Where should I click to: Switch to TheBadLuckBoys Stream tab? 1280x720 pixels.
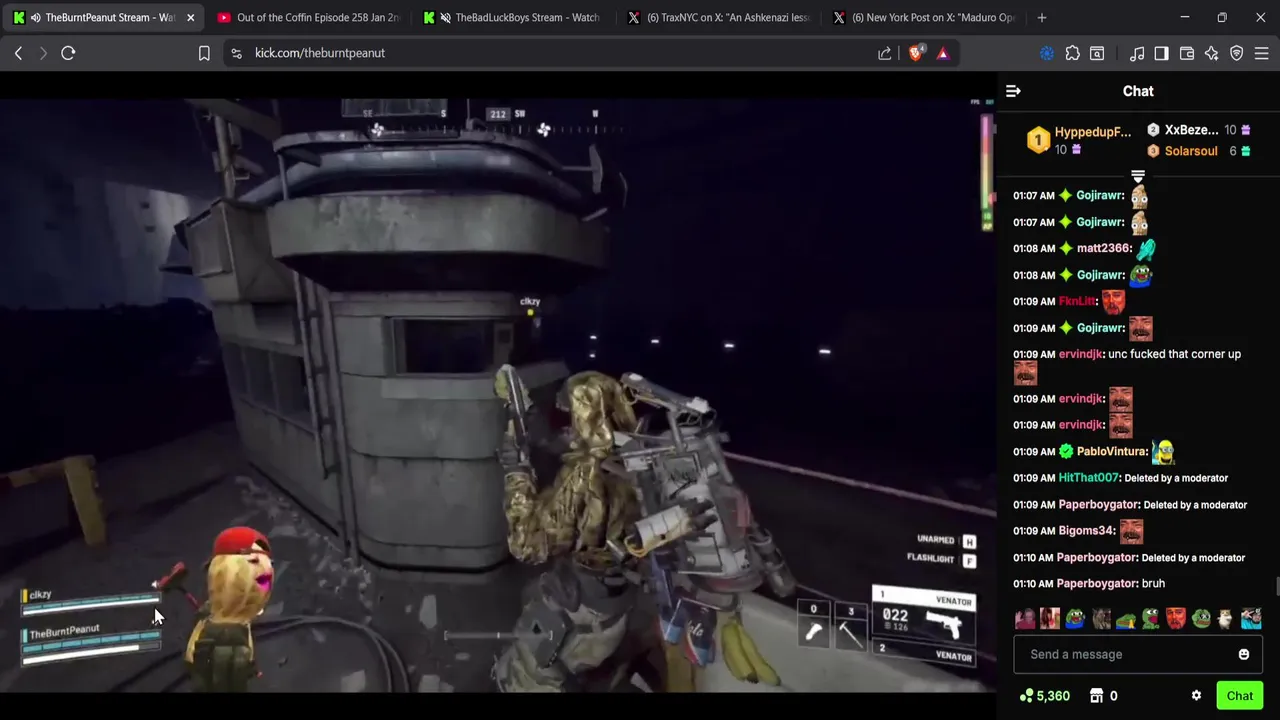click(515, 17)
